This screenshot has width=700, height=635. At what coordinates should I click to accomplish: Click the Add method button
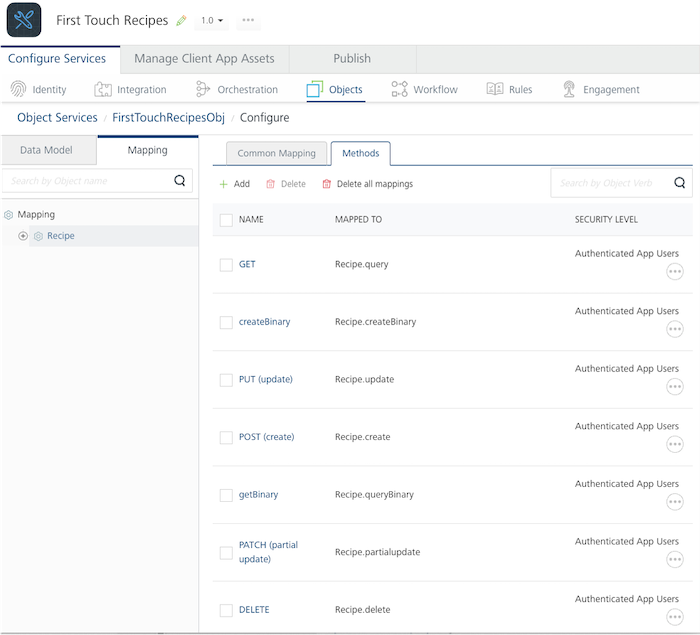(235, 184)
